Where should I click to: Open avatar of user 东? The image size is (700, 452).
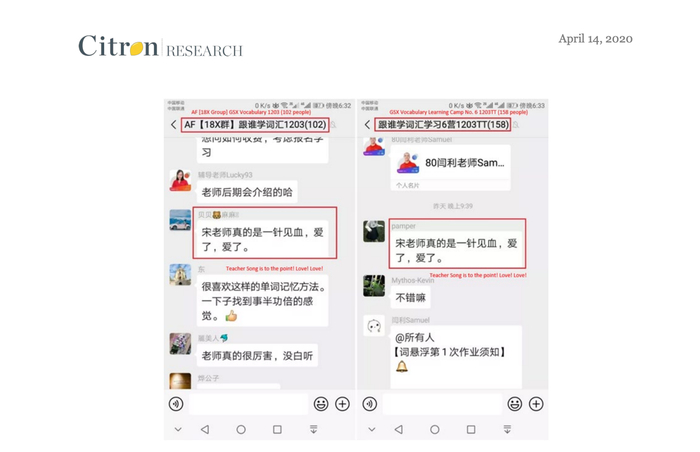180,274
